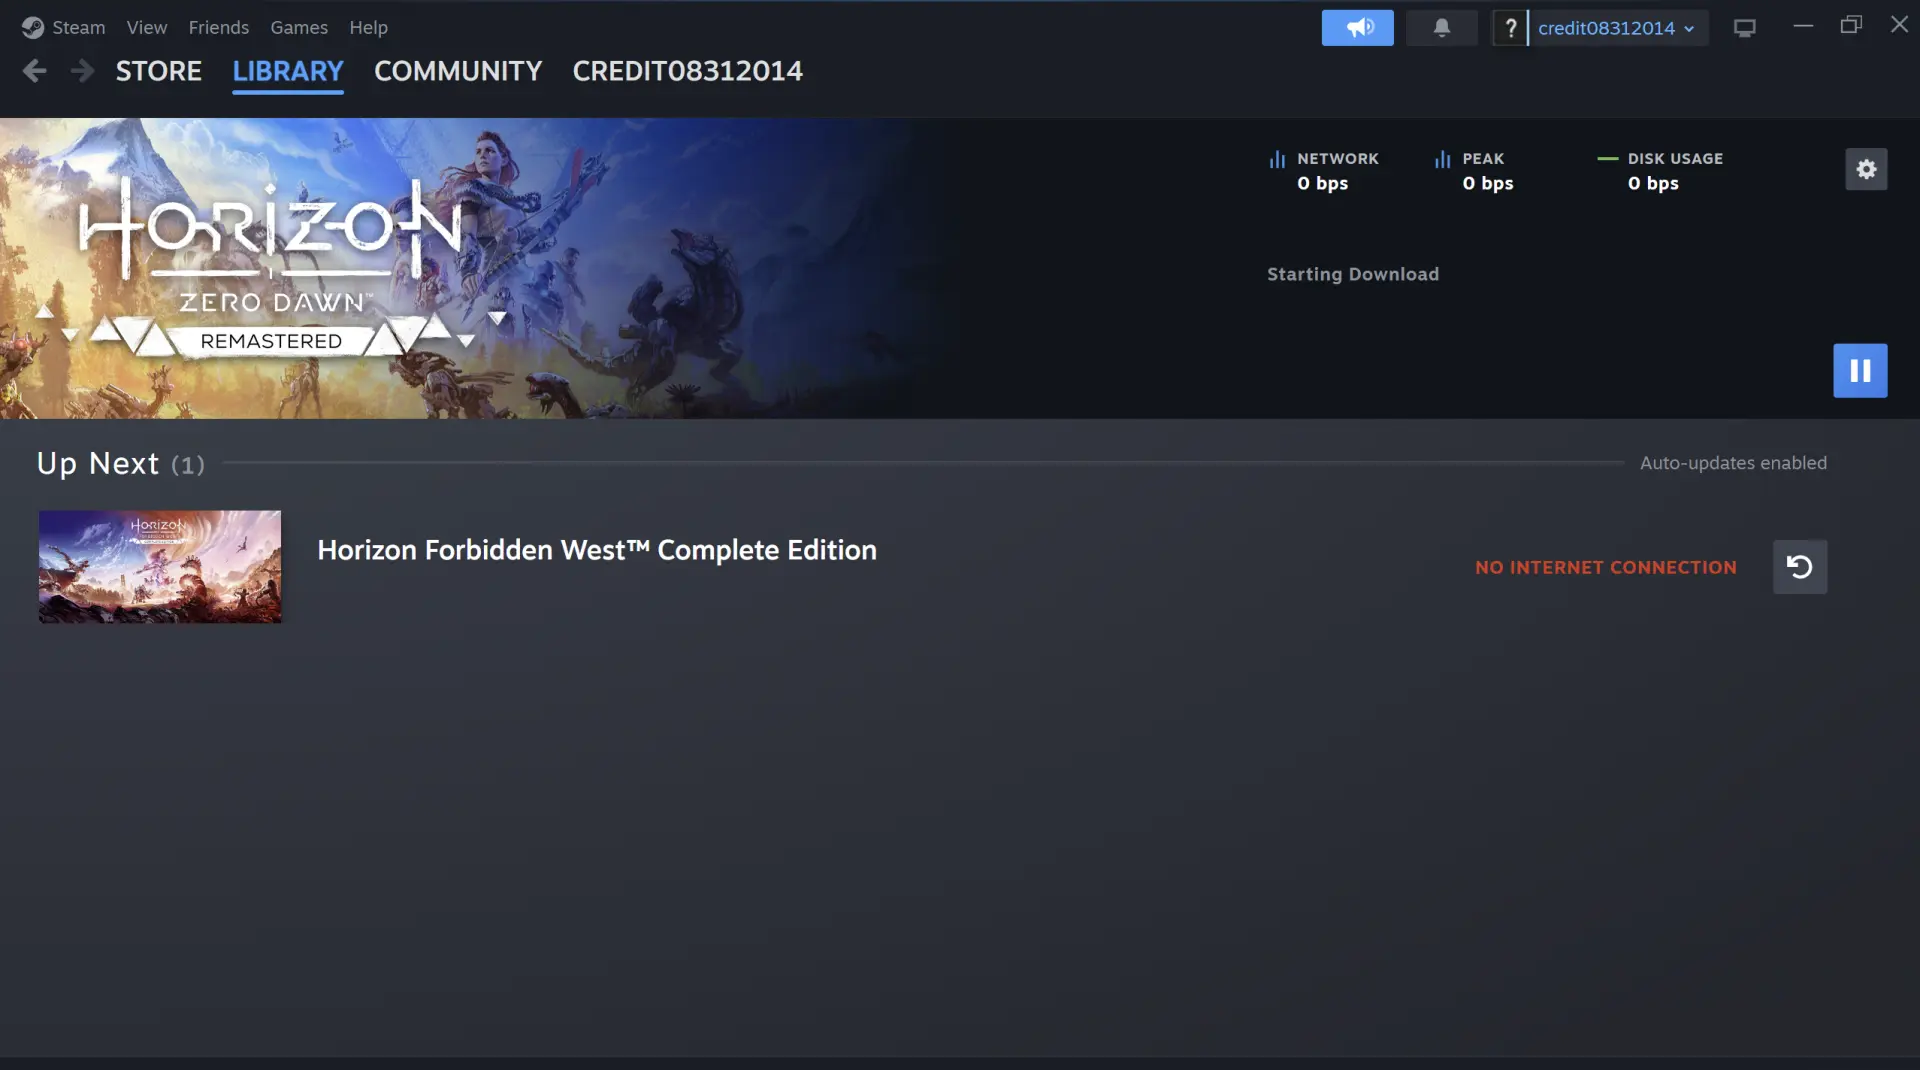Click the question mark help icon

1510,28
